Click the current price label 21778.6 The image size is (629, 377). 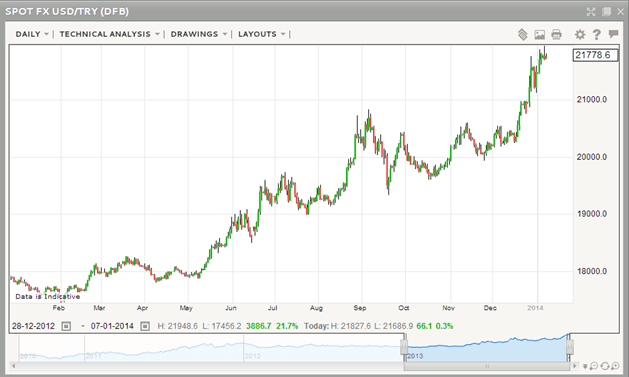(596, 55)
